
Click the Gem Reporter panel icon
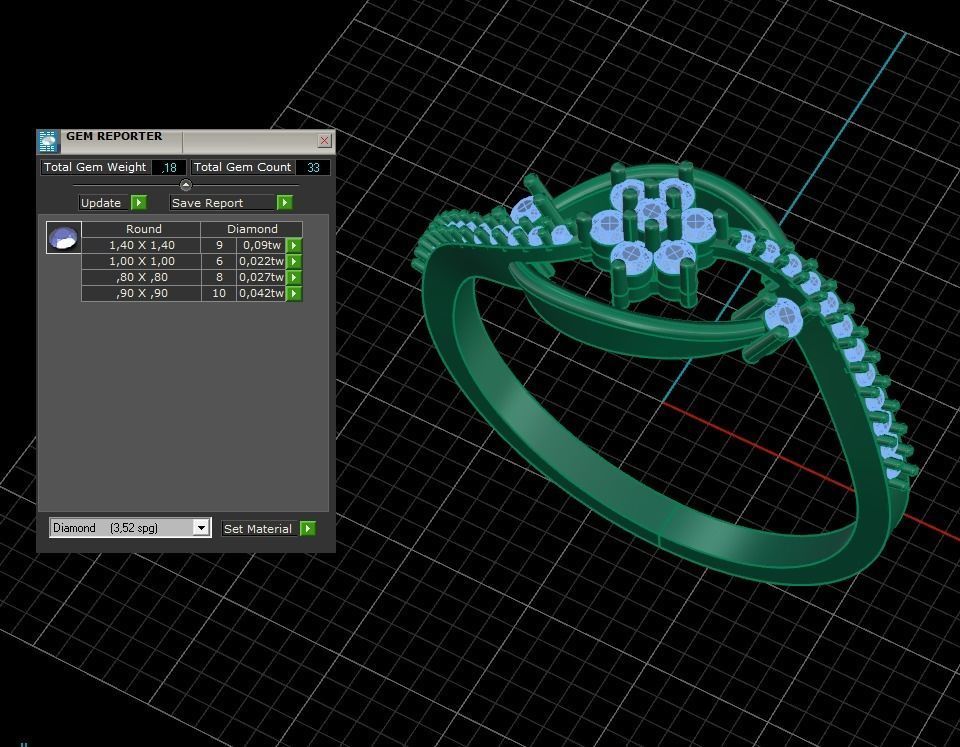click(48, 141)
